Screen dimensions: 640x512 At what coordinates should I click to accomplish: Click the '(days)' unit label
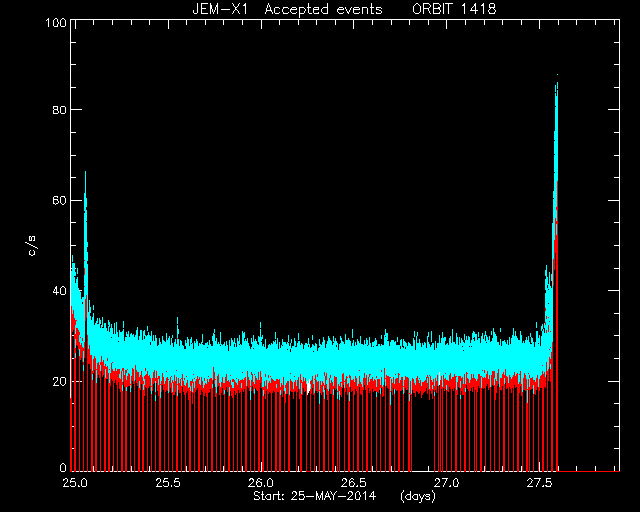418,496
